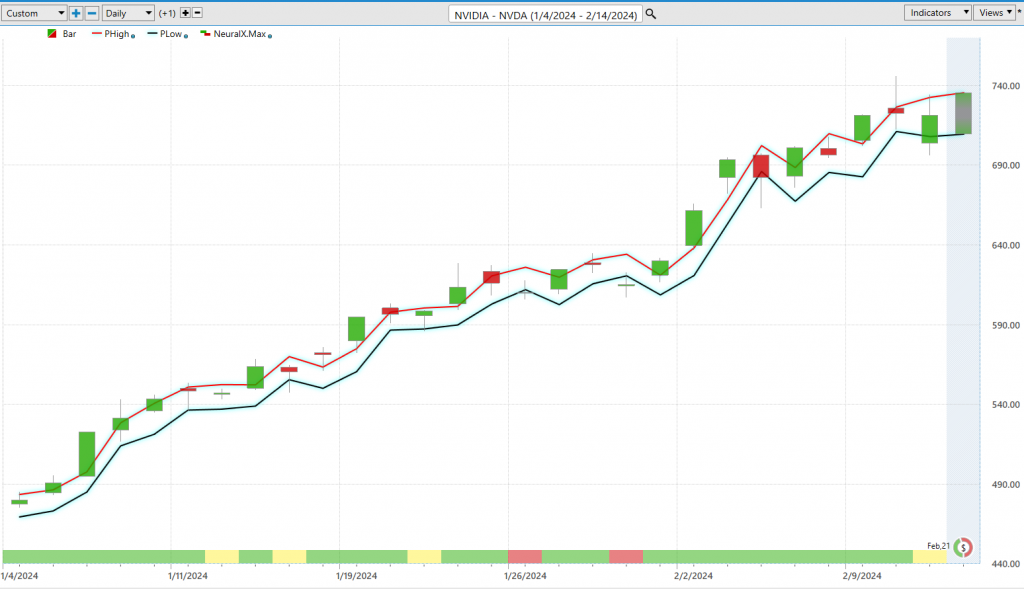This screenshot has width=1024, height=589.
Task: Click the settings dot next to PLow
Action: pos(186,36)
